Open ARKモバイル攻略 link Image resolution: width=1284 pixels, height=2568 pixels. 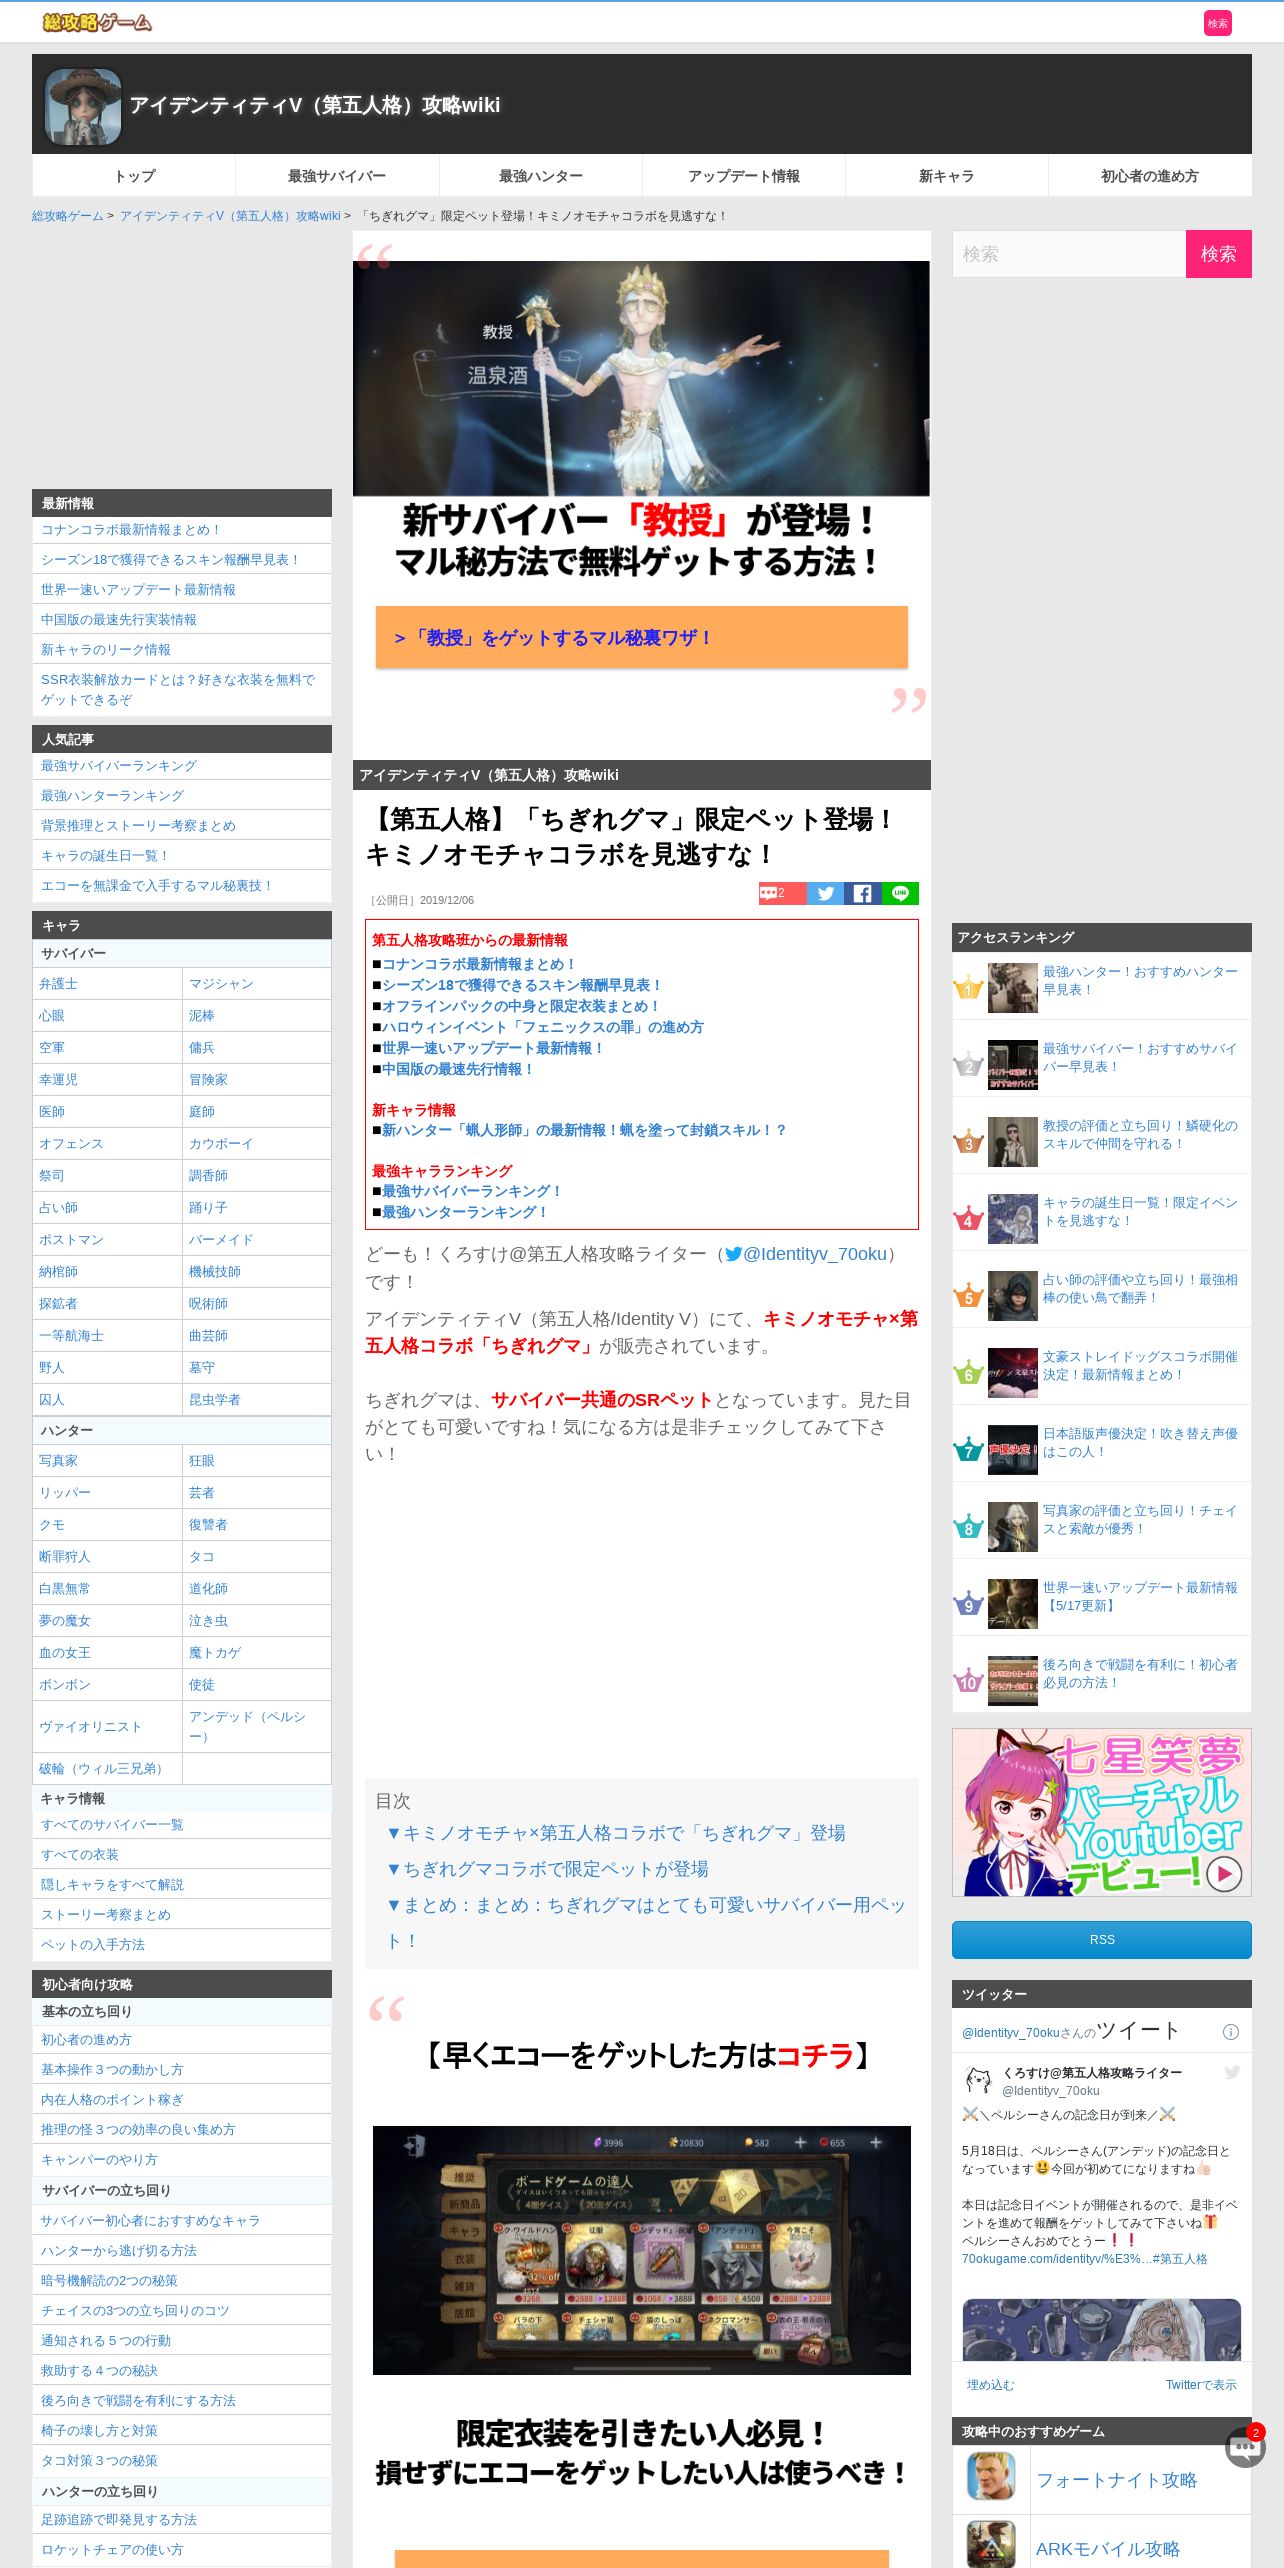coord(1108,2549)
